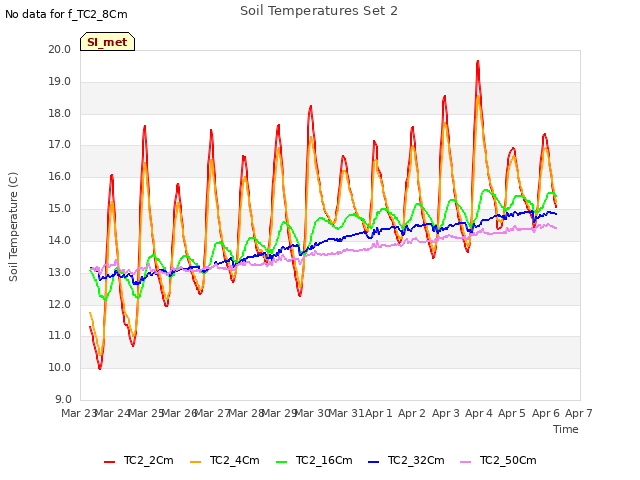Image resolution: width=640 pixels, height=480 pixels.
Task: Click the Apr 4 x-axis date label
Action: point(479,413)
